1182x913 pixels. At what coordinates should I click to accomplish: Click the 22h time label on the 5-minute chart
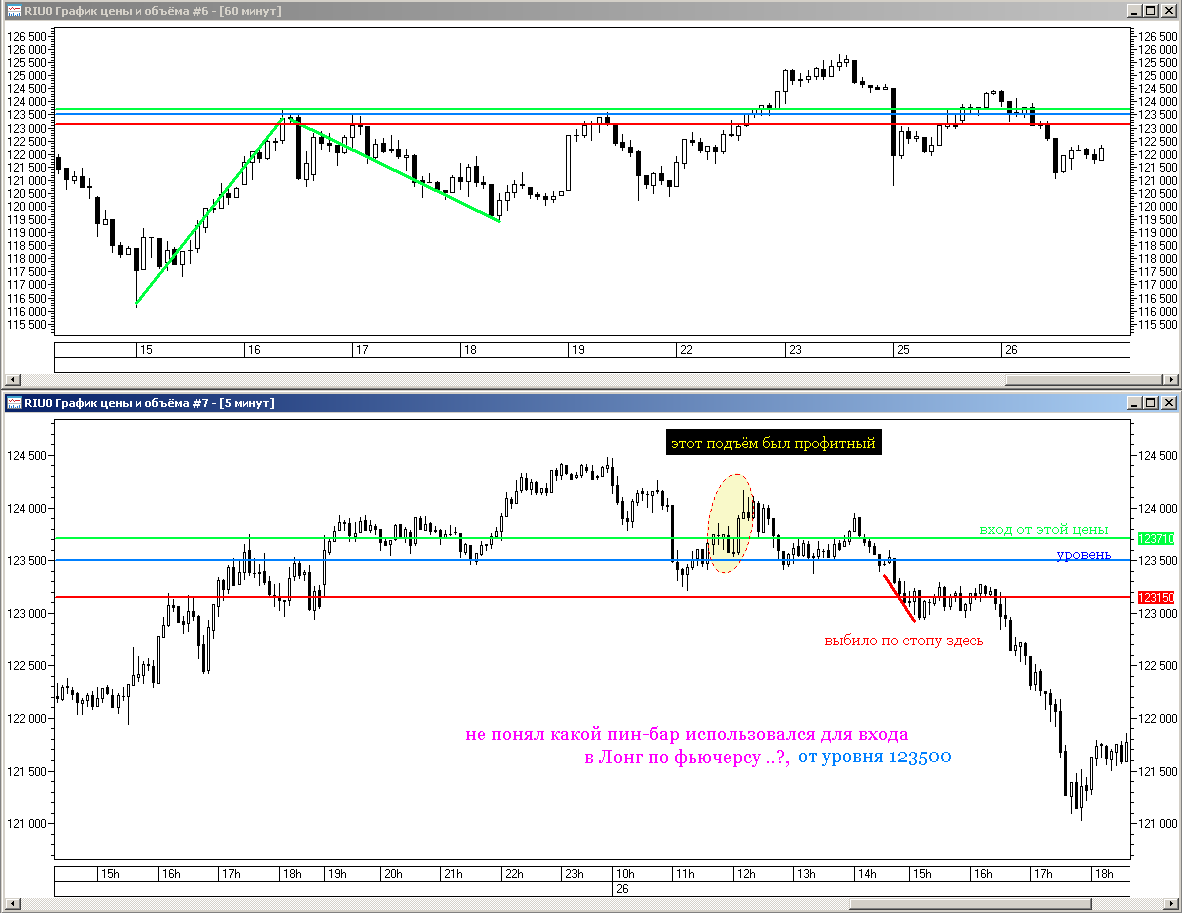[x=514, y=874]
